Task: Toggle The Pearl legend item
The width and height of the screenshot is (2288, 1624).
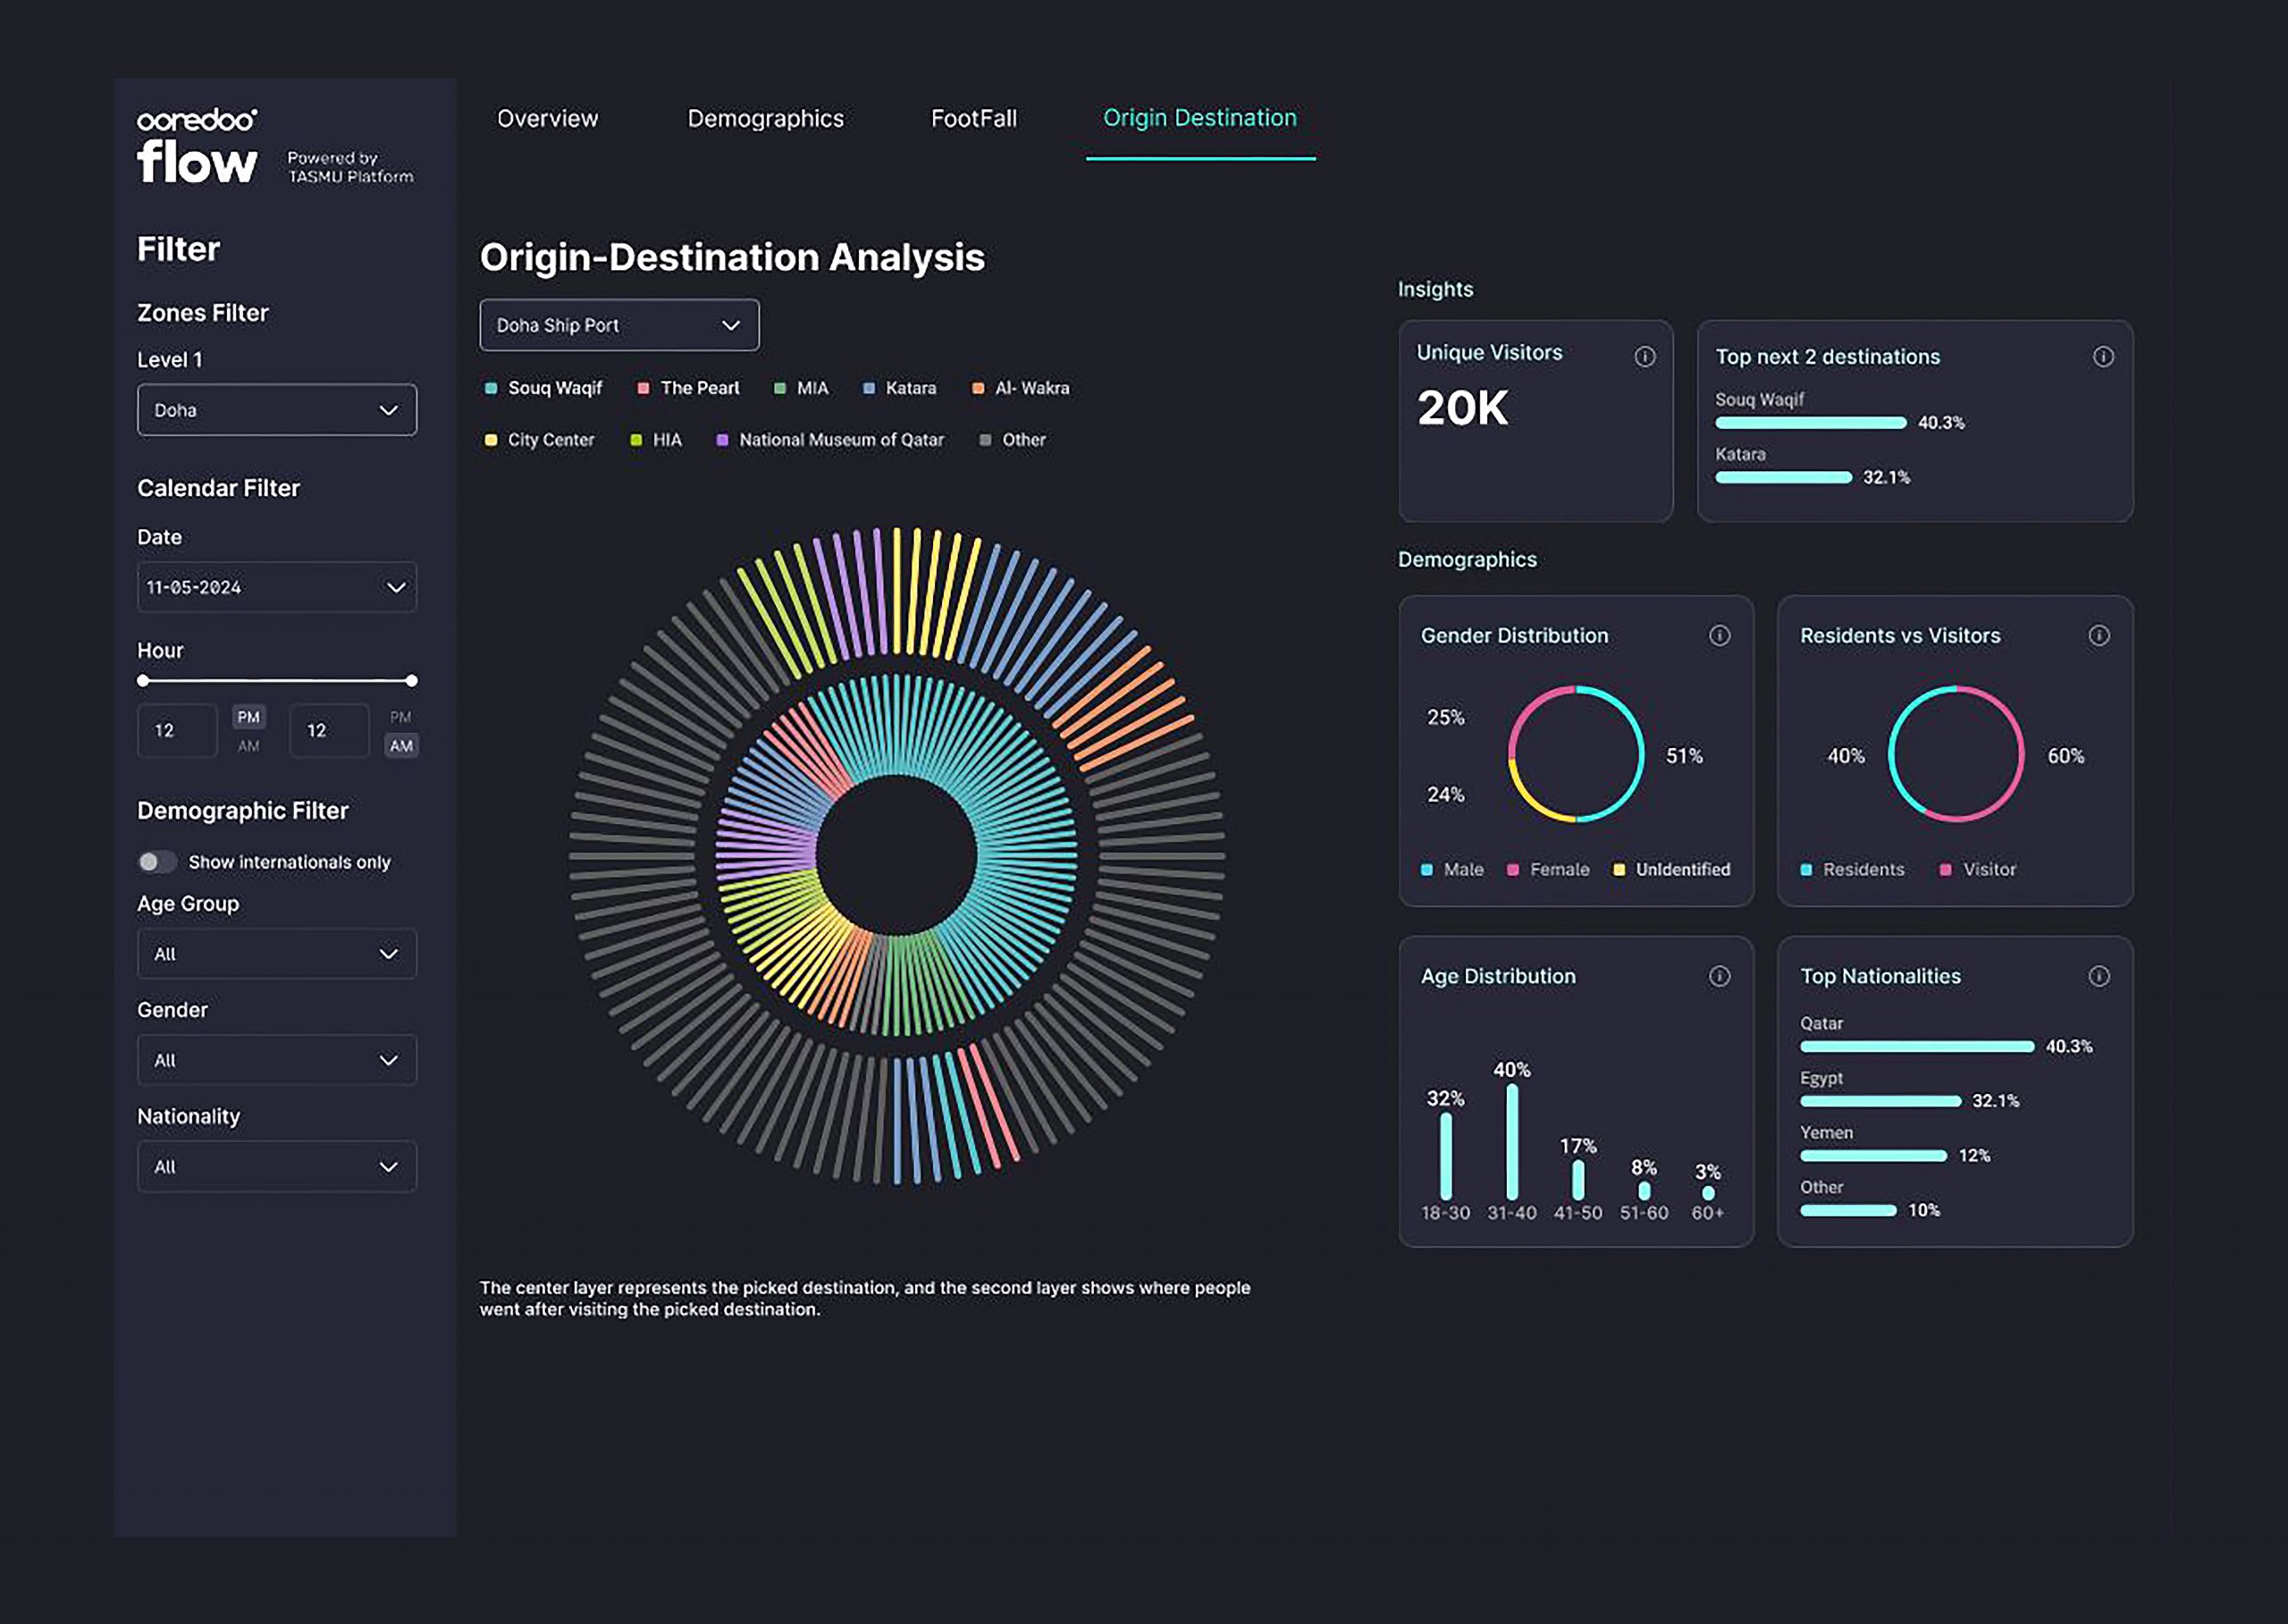Action: tap(688, 388)
